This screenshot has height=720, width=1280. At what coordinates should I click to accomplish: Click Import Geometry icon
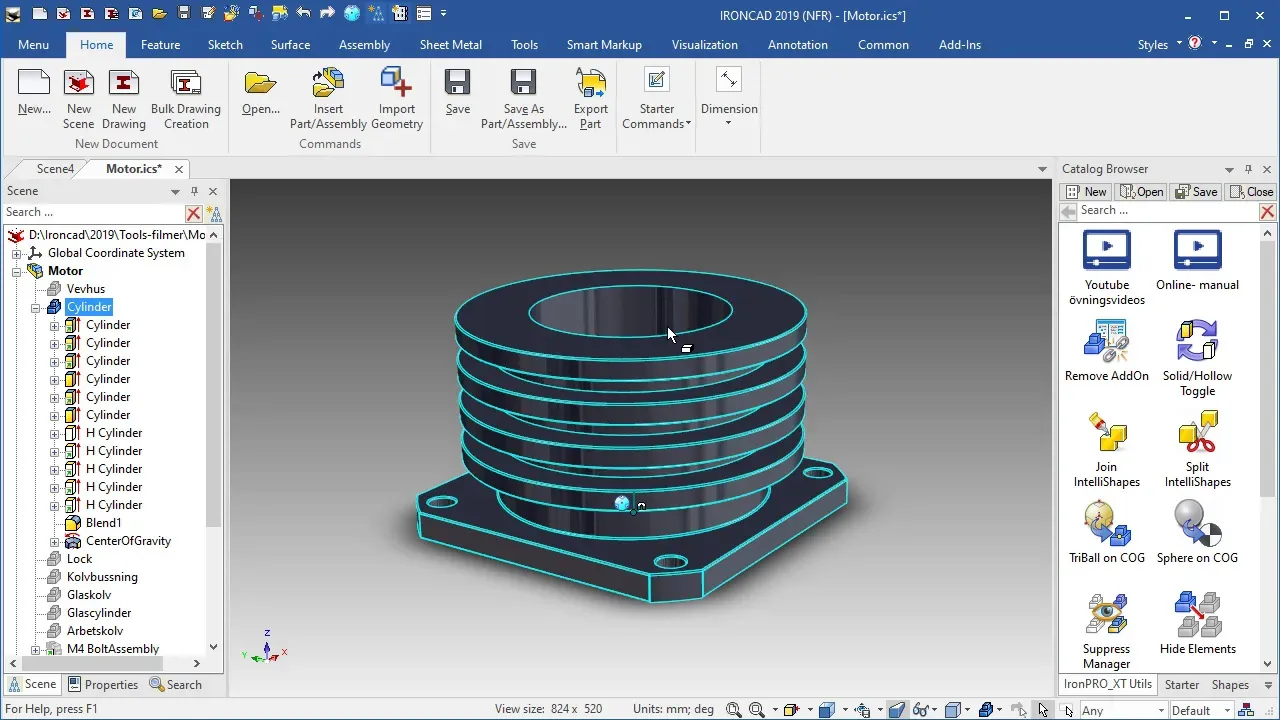point(397,83)
